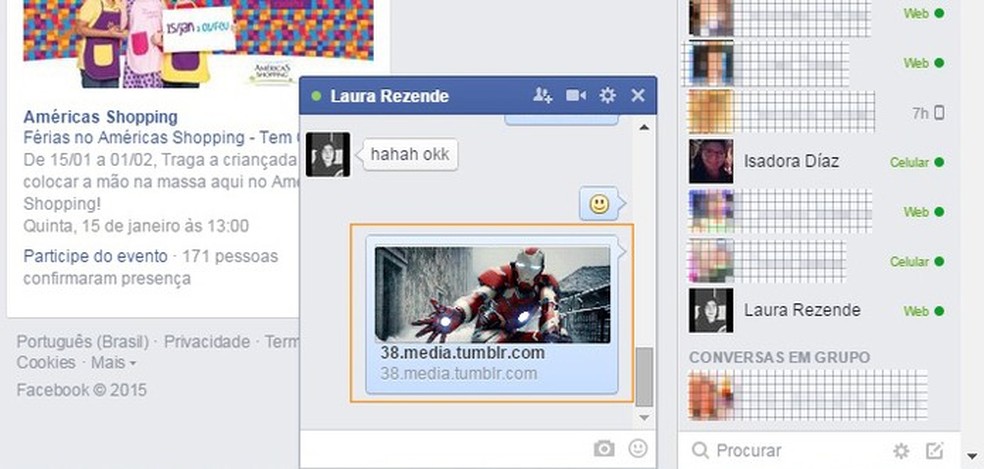This screenshot has width=984, height=469.
Task: Click the 'hahah okk' message bubble
Action: click(x=410, y=154)
